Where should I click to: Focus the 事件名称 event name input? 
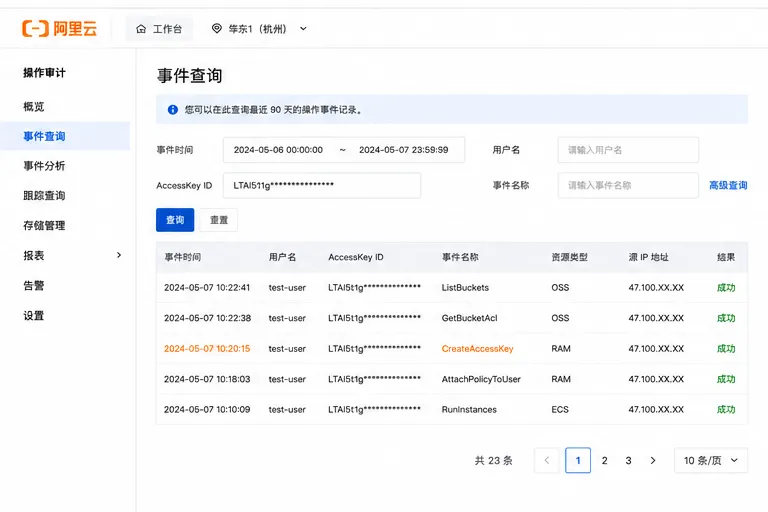(628, 185)
